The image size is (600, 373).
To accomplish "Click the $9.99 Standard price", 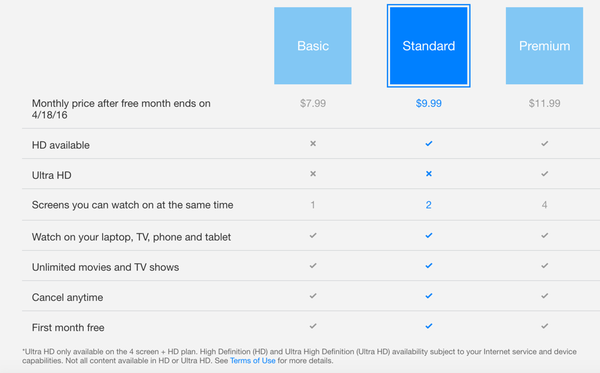I will coord(429,103).
